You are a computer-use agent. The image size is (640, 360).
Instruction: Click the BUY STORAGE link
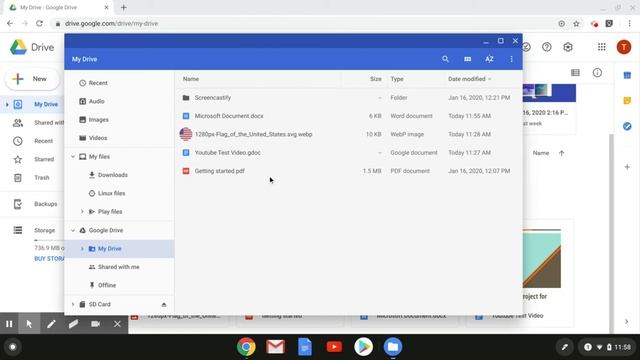(x=49, y=259)
